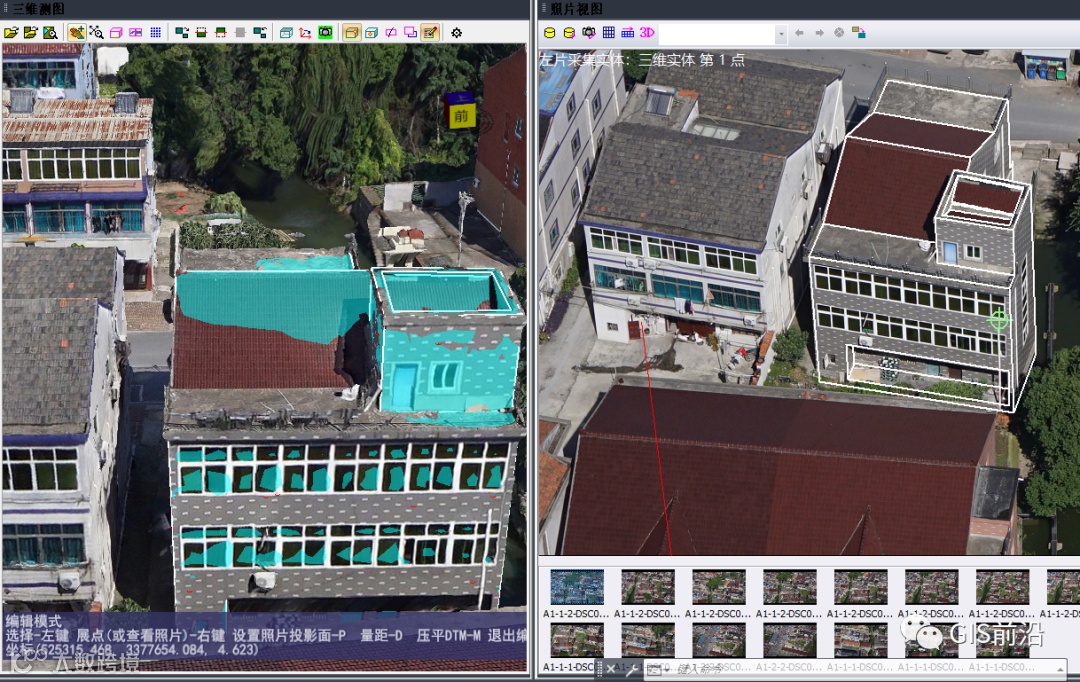
Task: Select the highlighted blue first photo thumbnail
Action: (577, 587)
